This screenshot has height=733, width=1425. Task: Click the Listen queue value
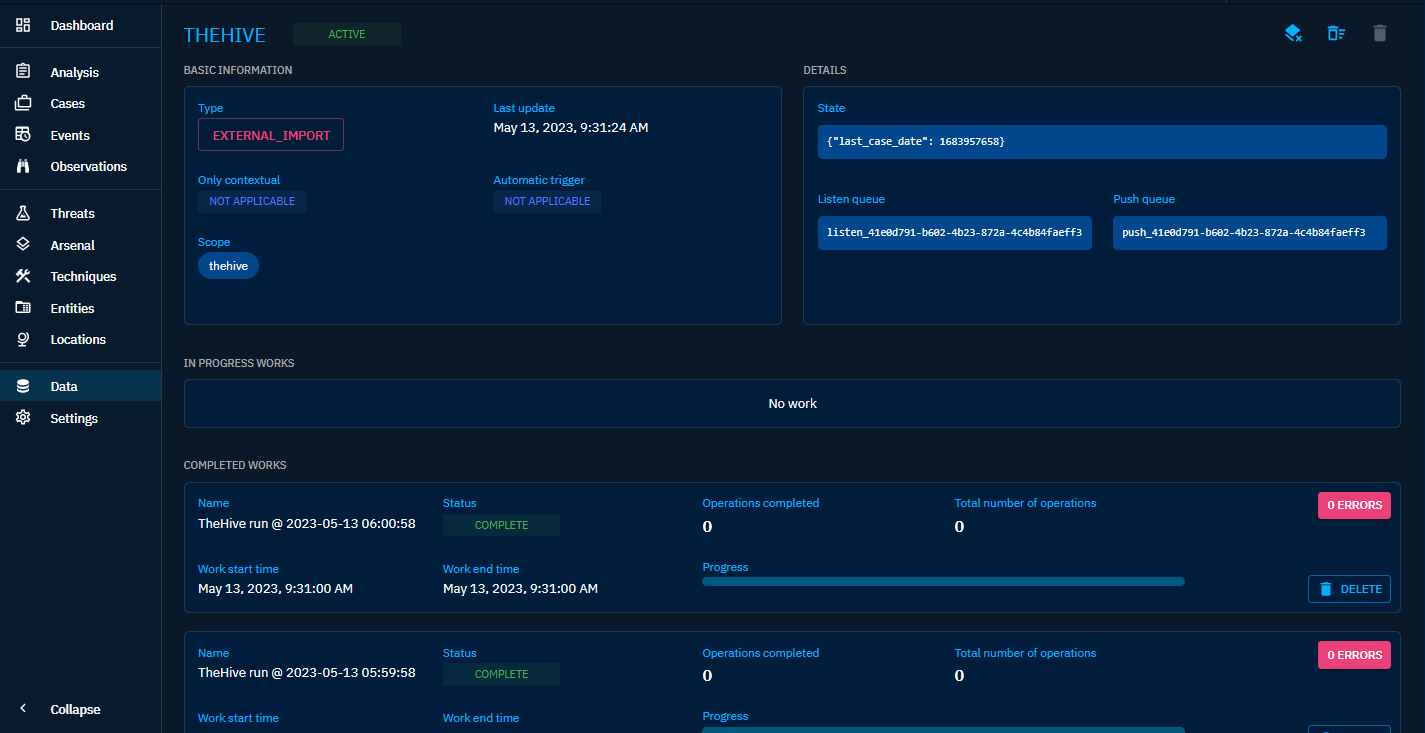(954, 233)
